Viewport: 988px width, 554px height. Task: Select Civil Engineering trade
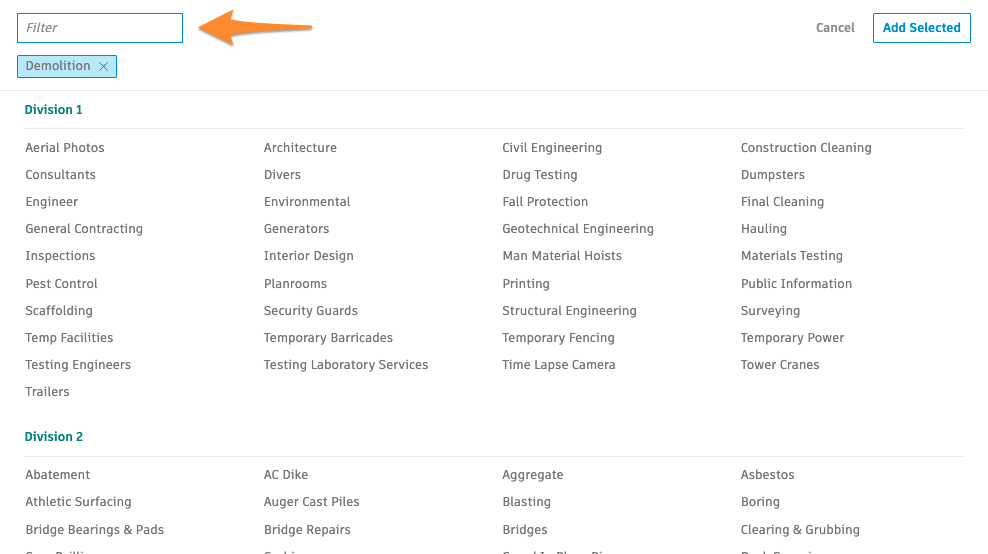(x=552, y=148)
